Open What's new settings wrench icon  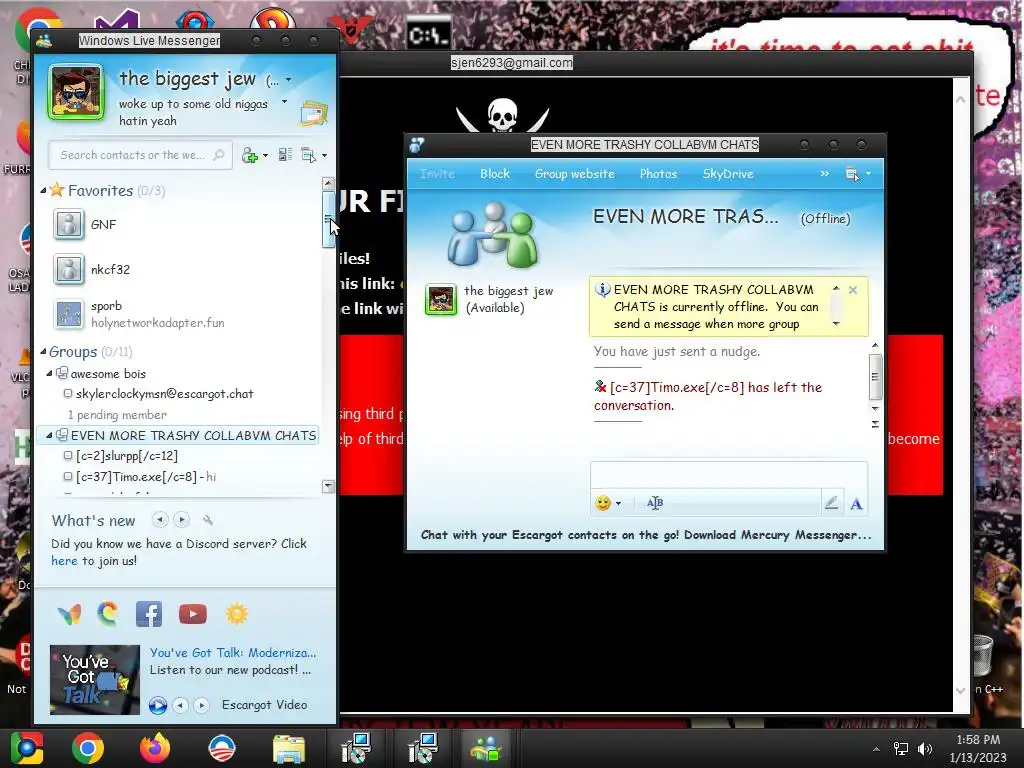point(208,520)
